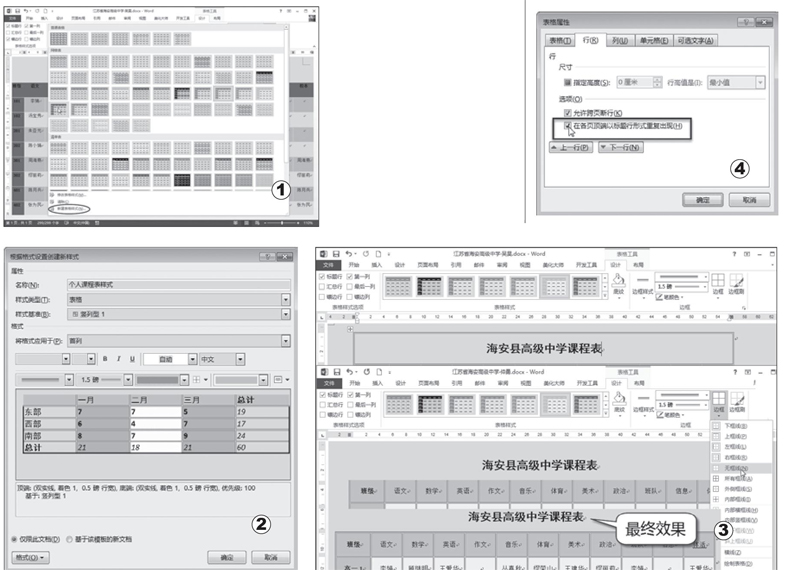The image size is (800, 570).
Task: Open the 单元格 tab in table properties
Action: (652, 40)
